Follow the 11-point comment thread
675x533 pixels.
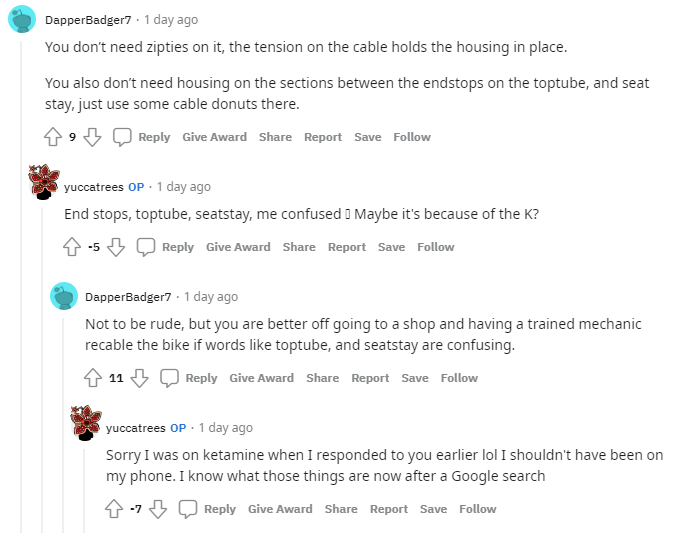click(x=459, y=378)
